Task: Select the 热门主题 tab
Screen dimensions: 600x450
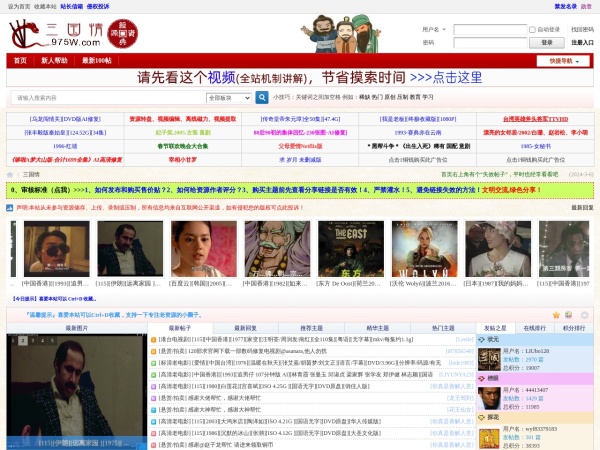Action: (442, 327)
